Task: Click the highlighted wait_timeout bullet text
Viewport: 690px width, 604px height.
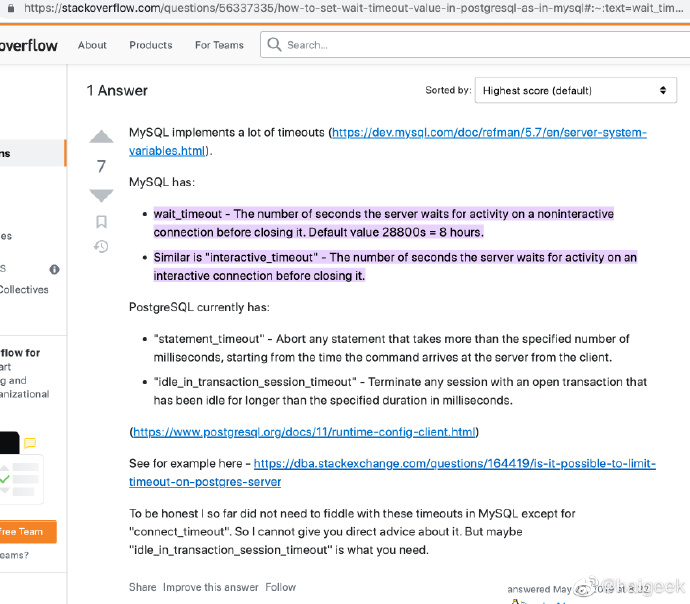Action: click(x=383, y=223)
